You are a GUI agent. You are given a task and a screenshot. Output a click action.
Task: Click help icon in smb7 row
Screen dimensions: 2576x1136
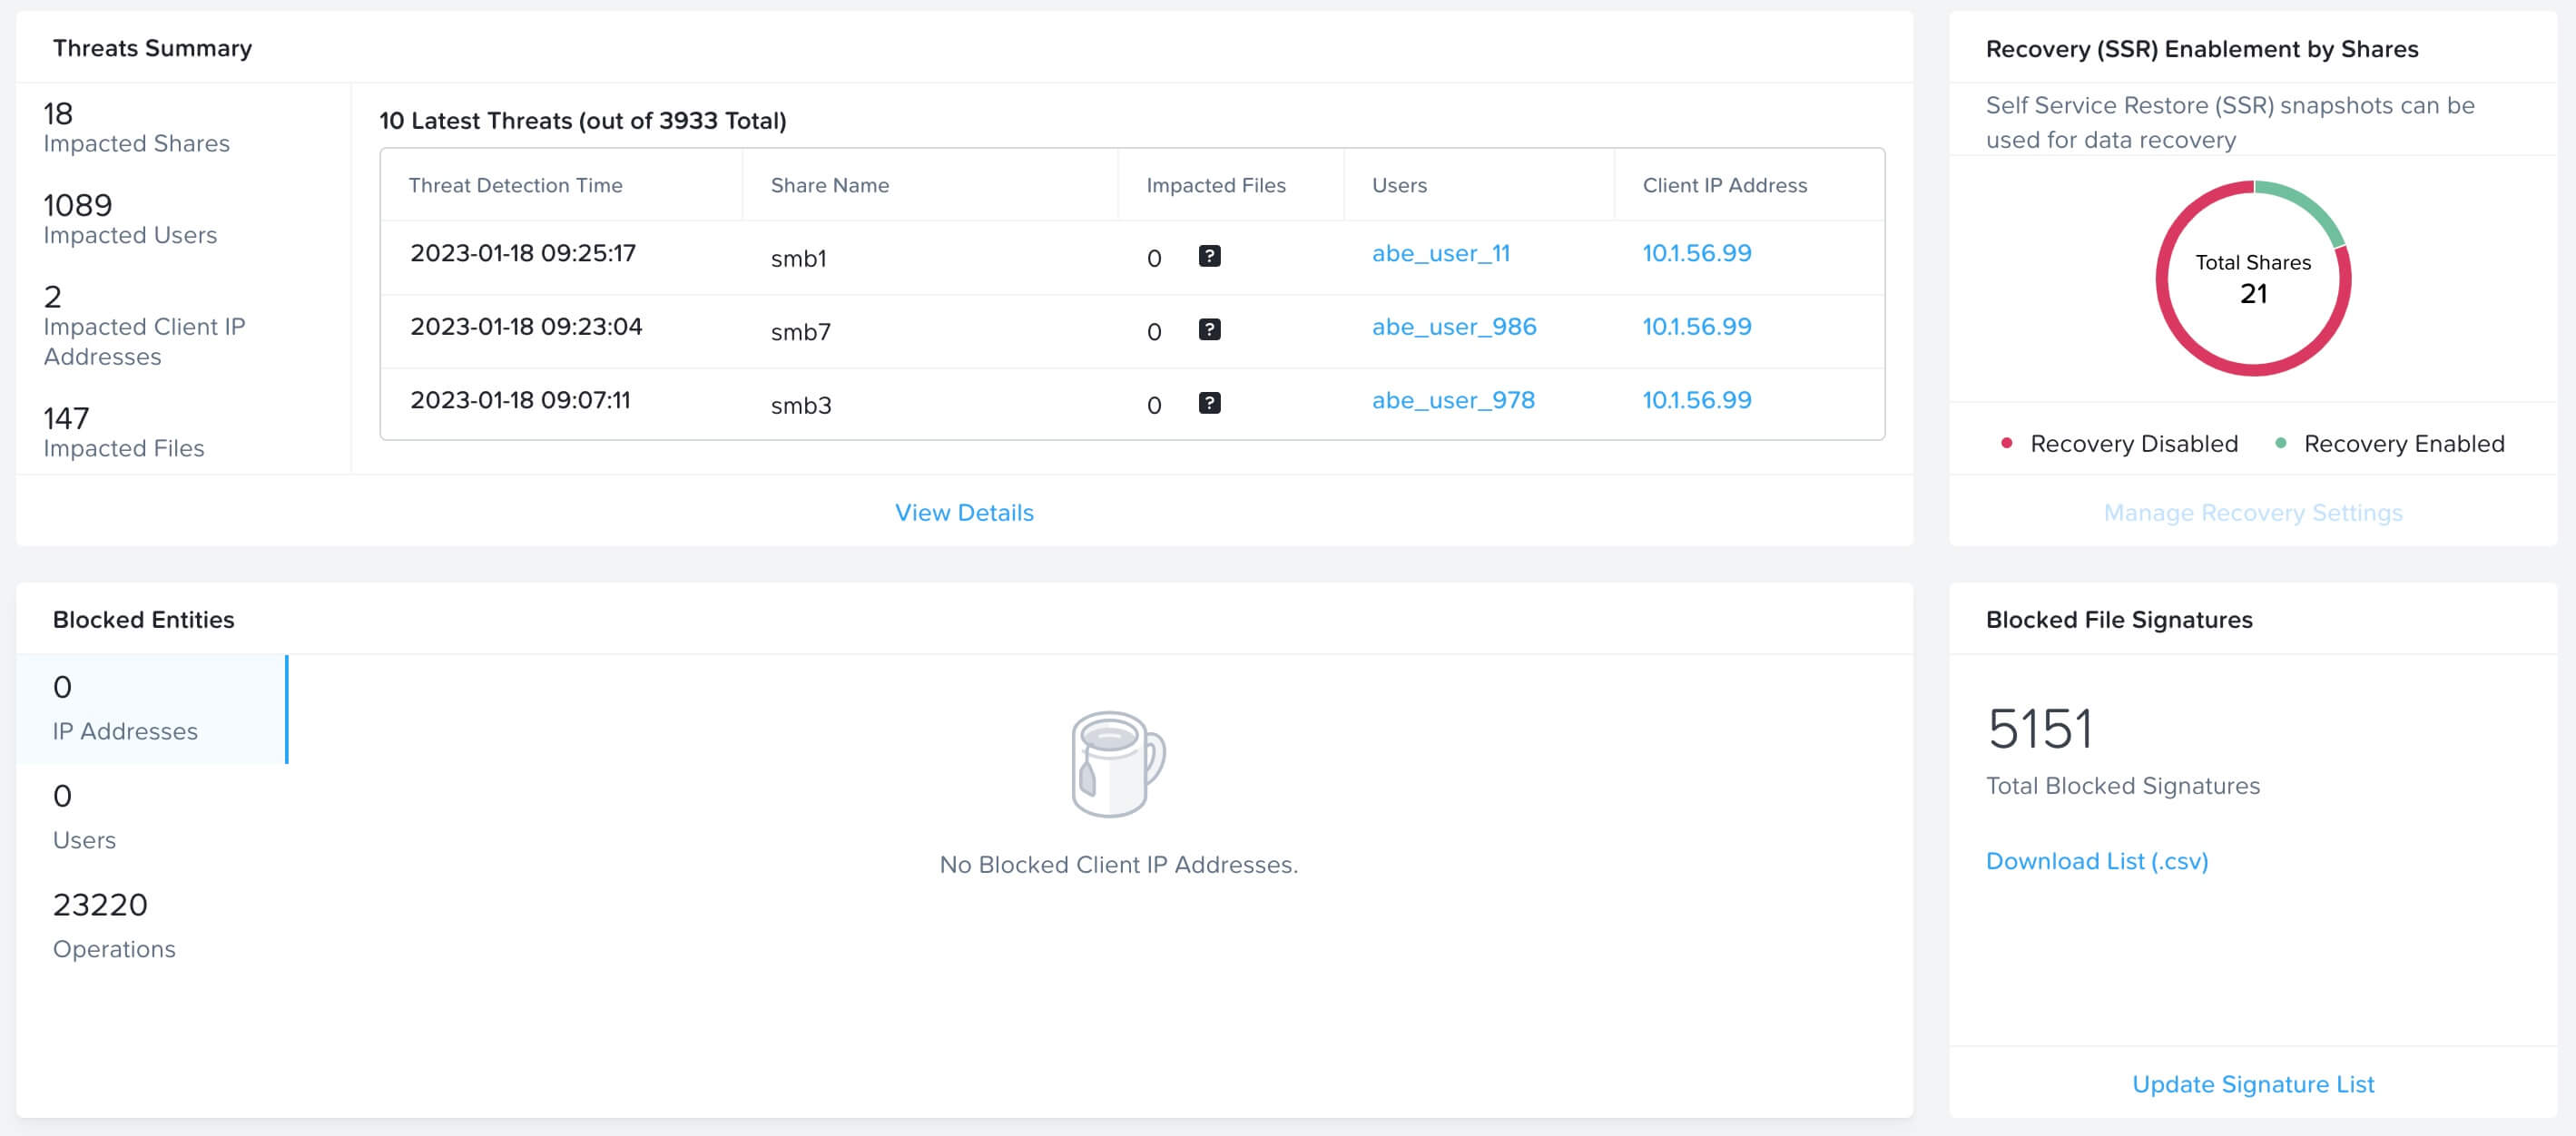click(x=1209, y=330)
